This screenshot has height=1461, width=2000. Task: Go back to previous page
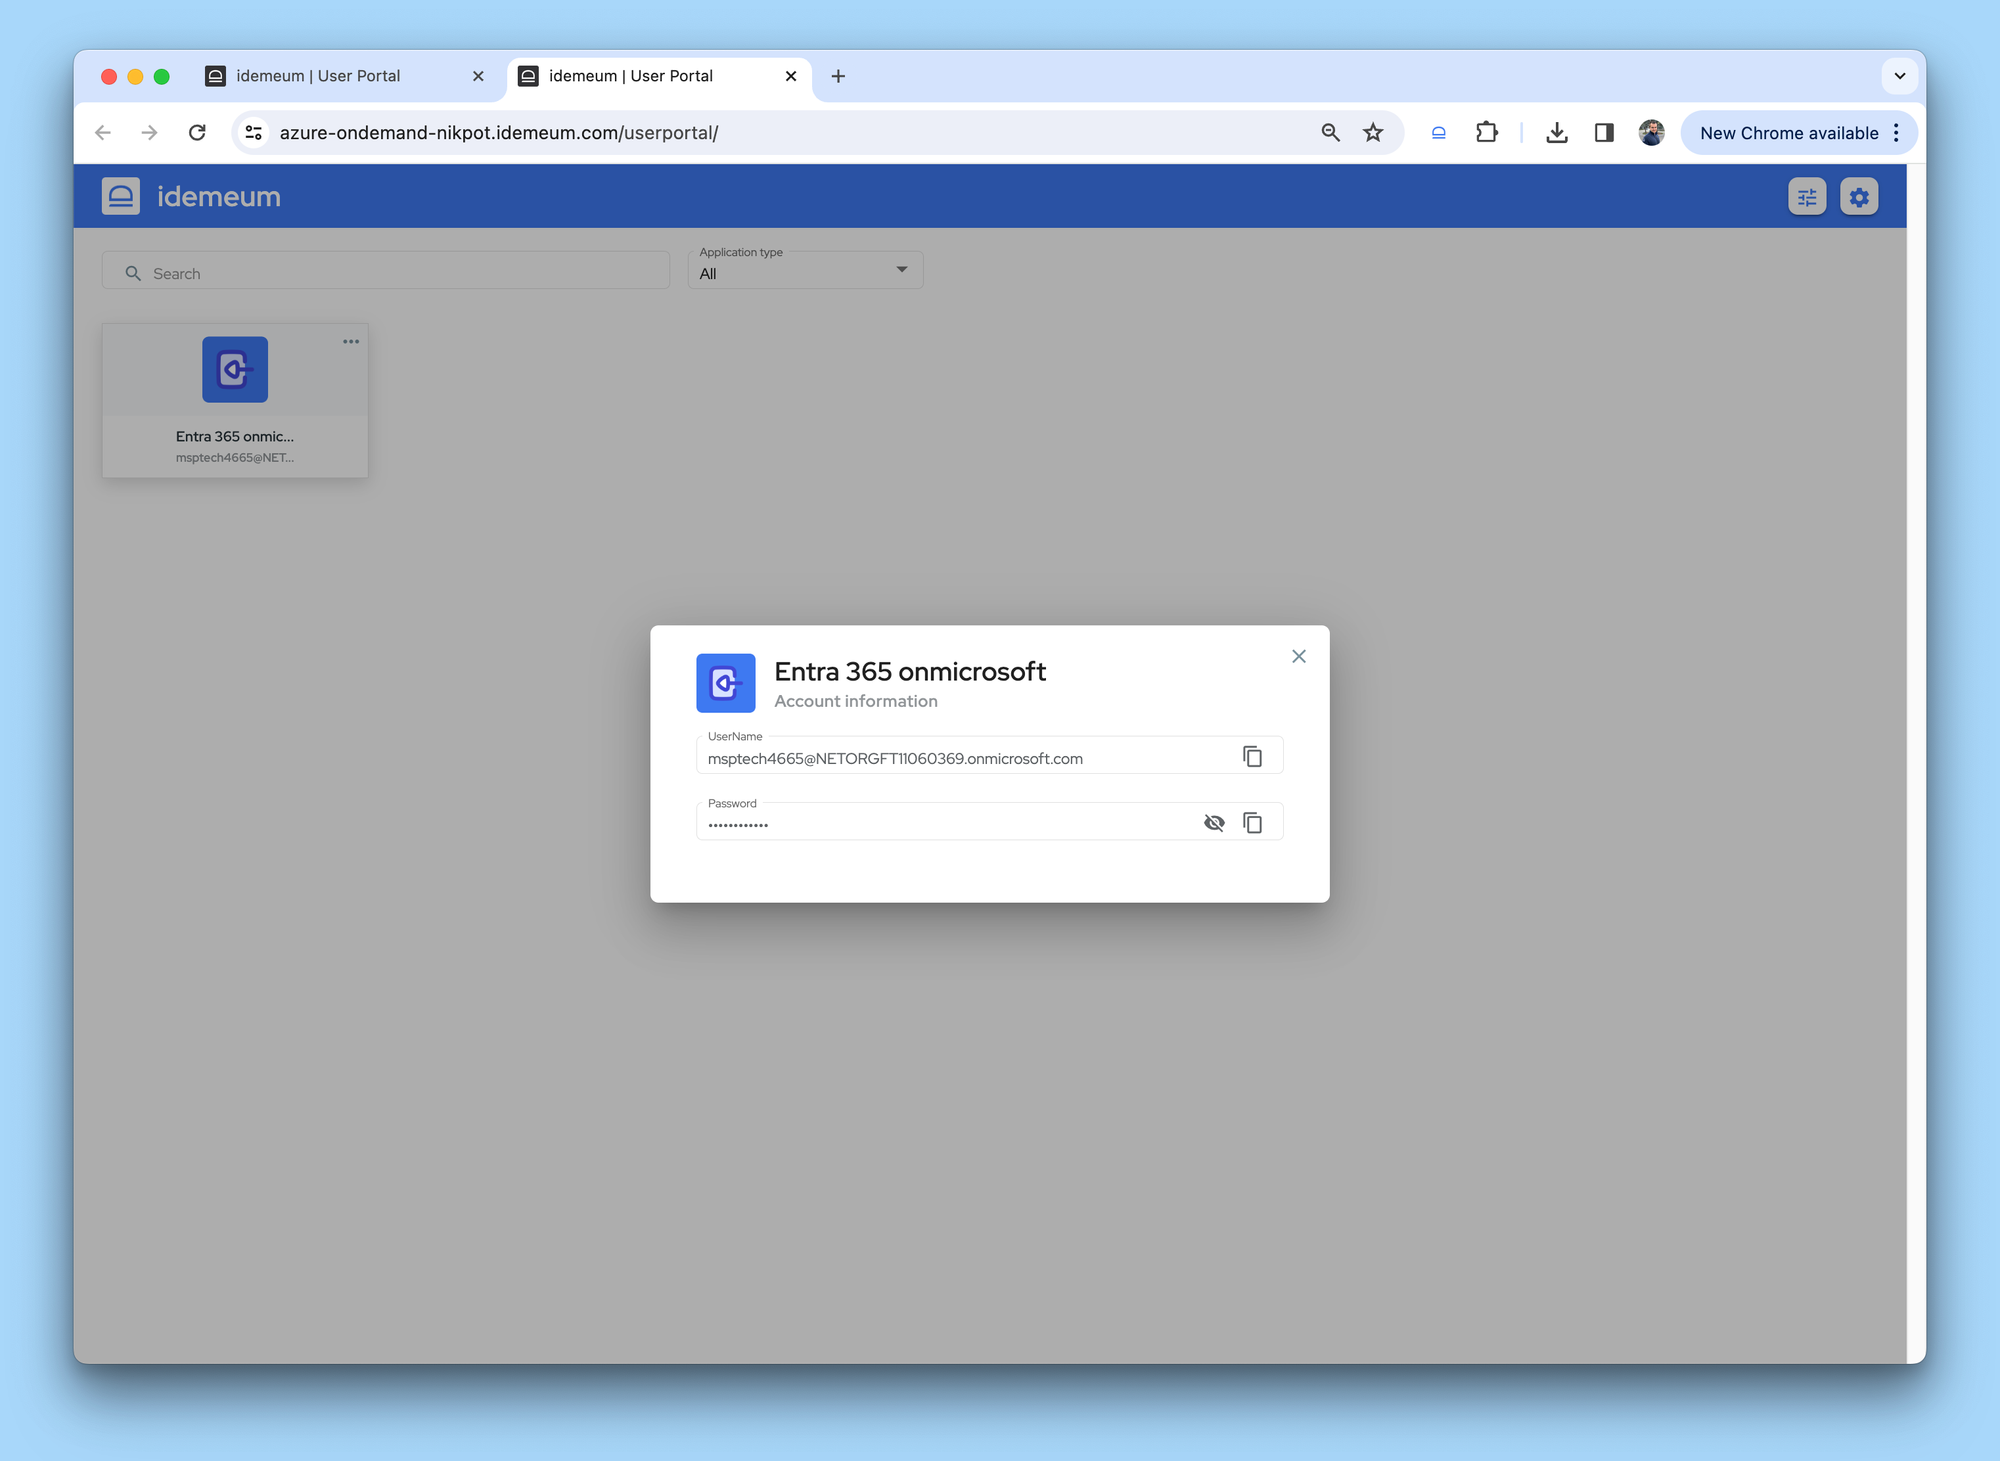pos(103,132)
